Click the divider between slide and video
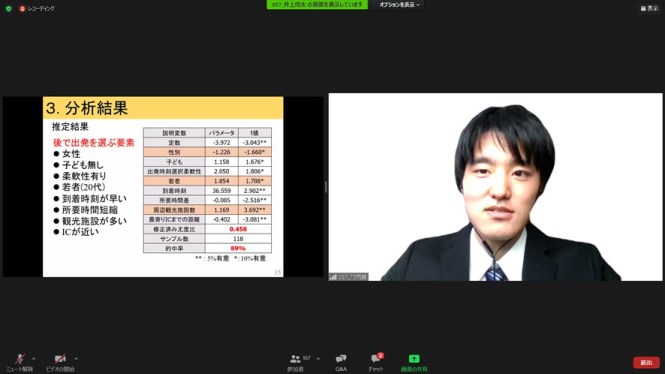665x374 pixels. (326, 187)
